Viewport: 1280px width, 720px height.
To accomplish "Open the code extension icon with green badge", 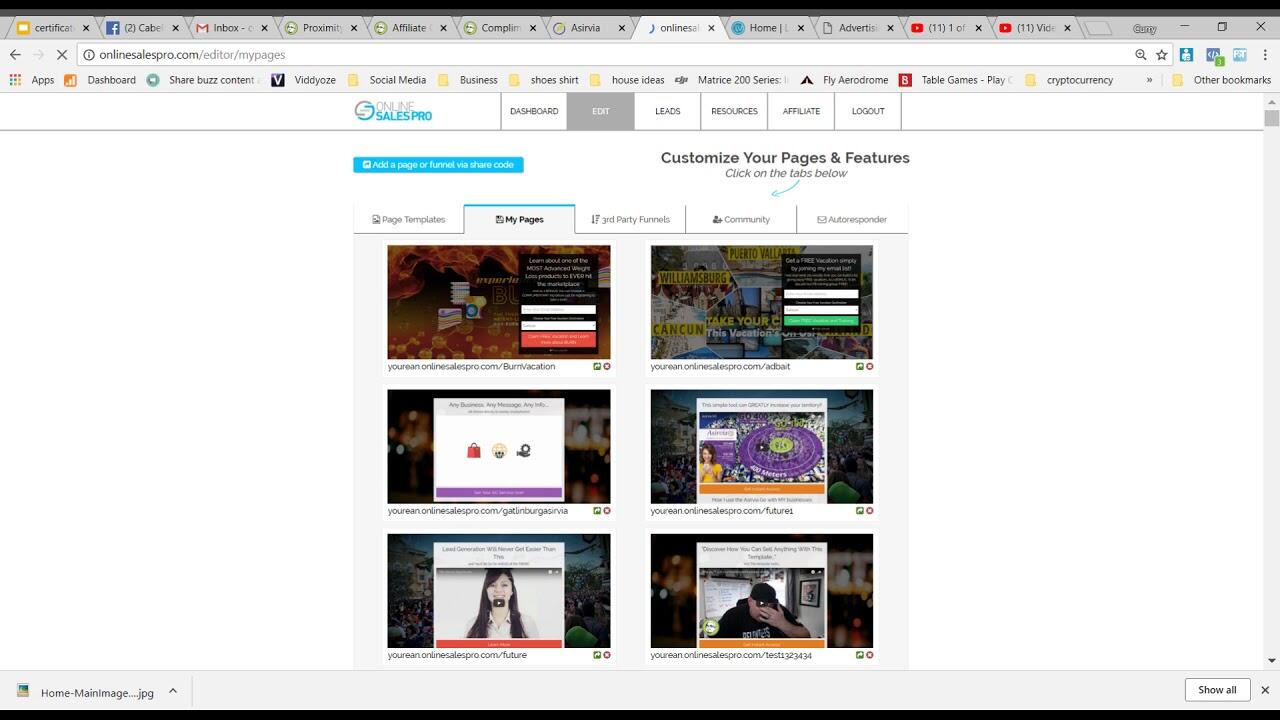I will [x=1214, y=56].
